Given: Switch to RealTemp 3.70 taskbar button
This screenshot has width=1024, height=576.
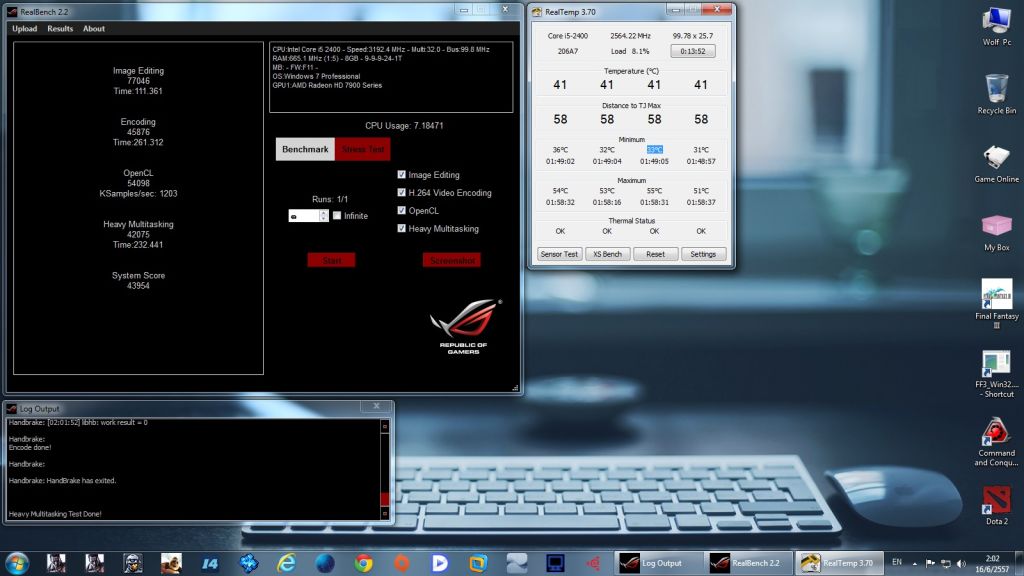Looking at the screenshot, I should (839, 563).
